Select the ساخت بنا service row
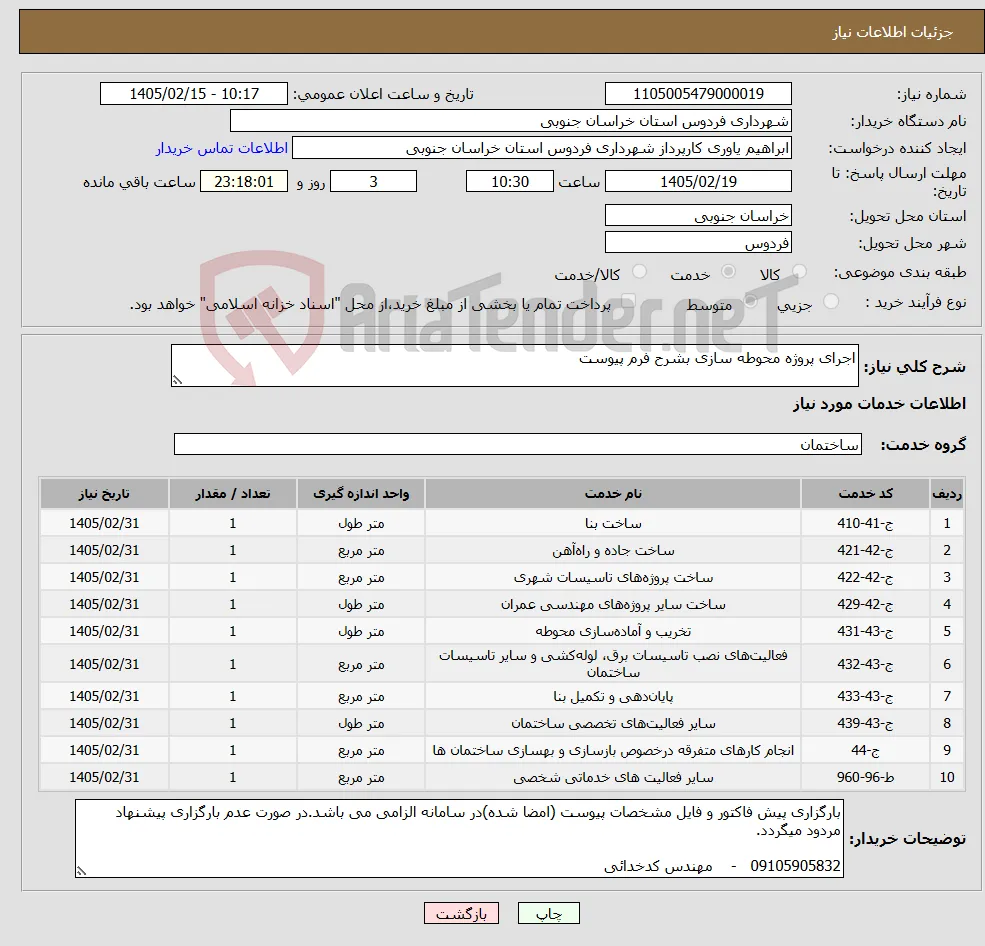Screen dimensions: 985x946 point(502,523)
